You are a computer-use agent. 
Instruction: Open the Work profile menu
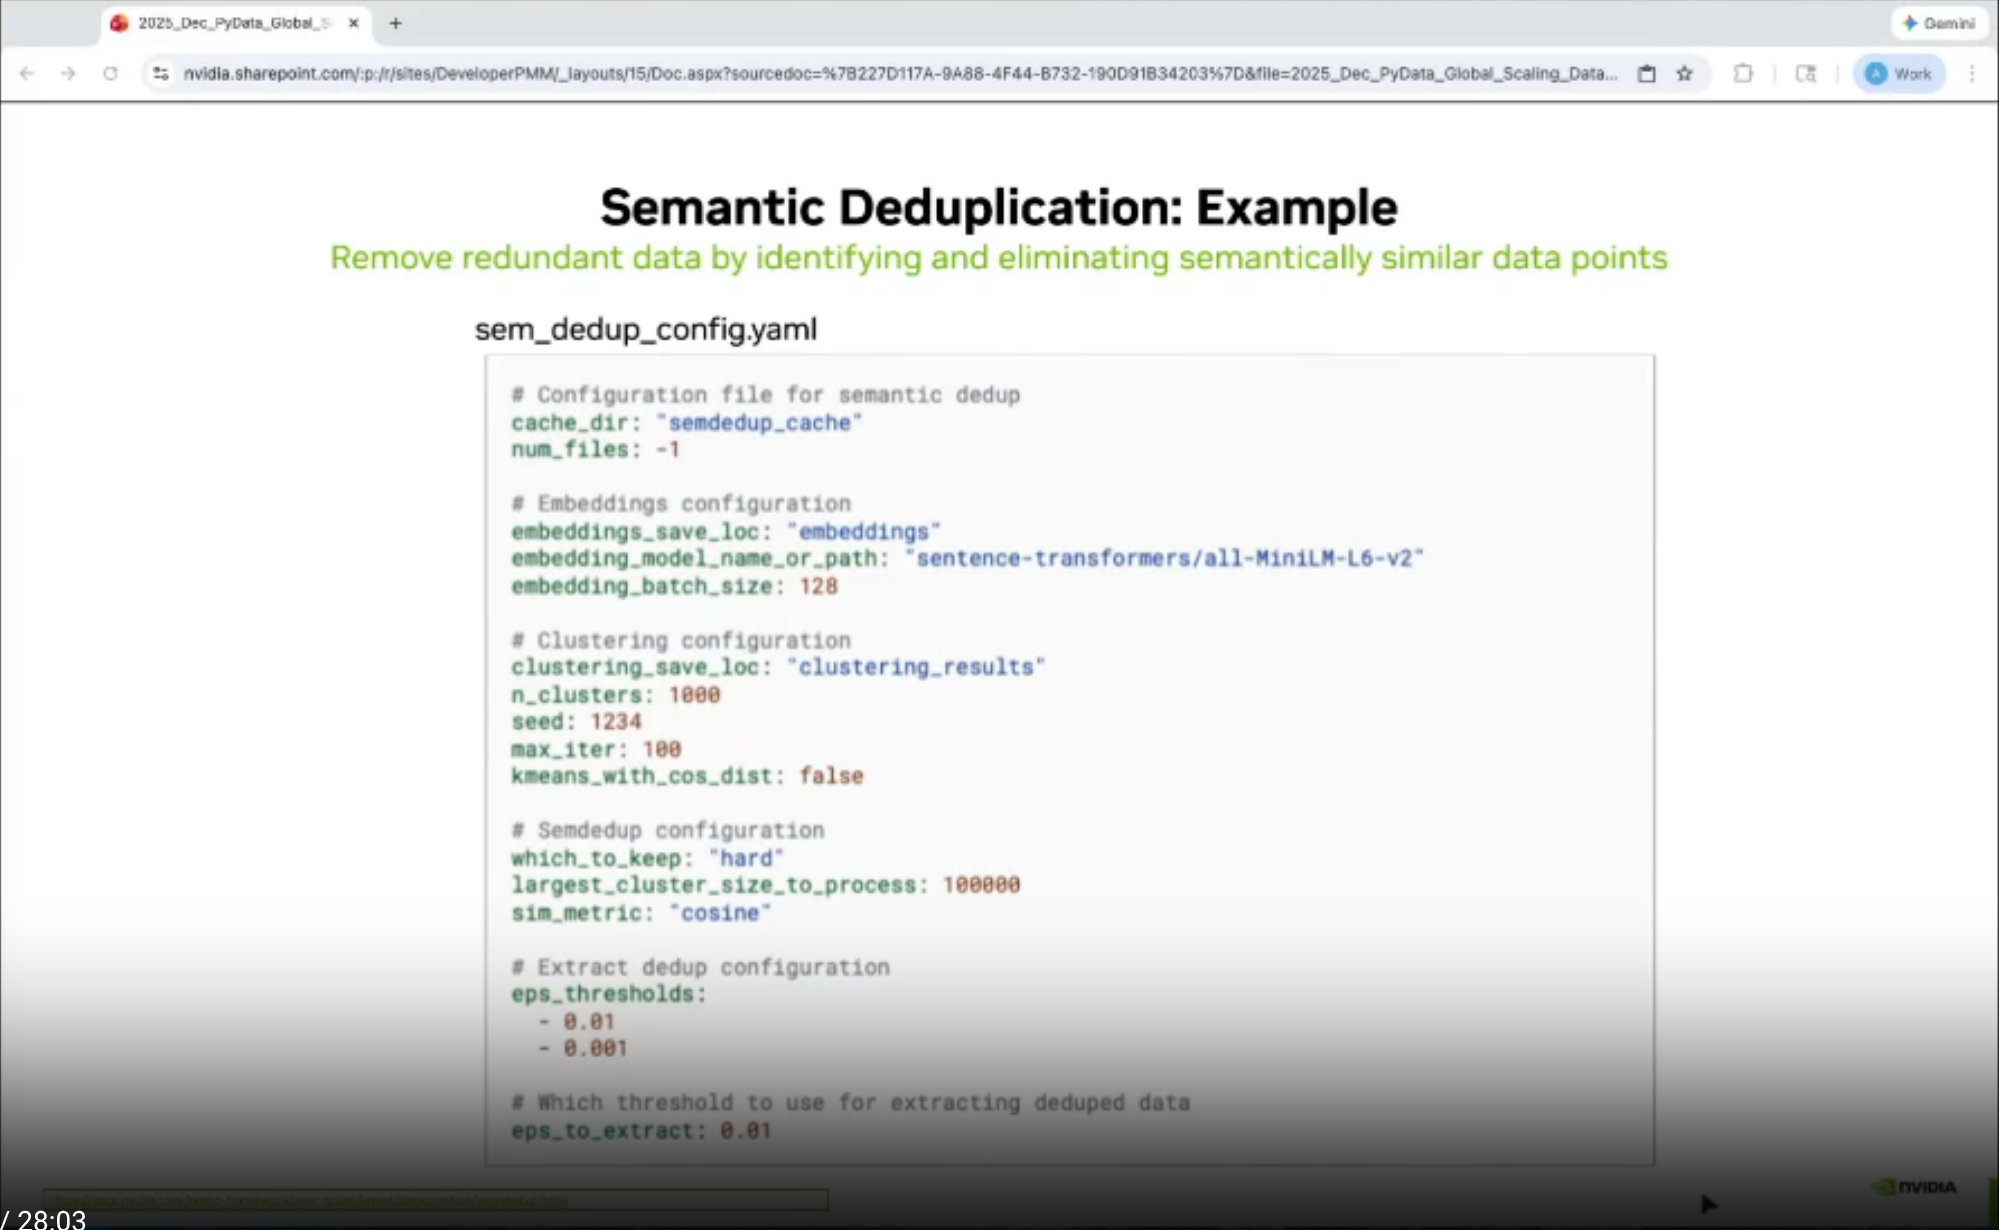point(1899,73)
